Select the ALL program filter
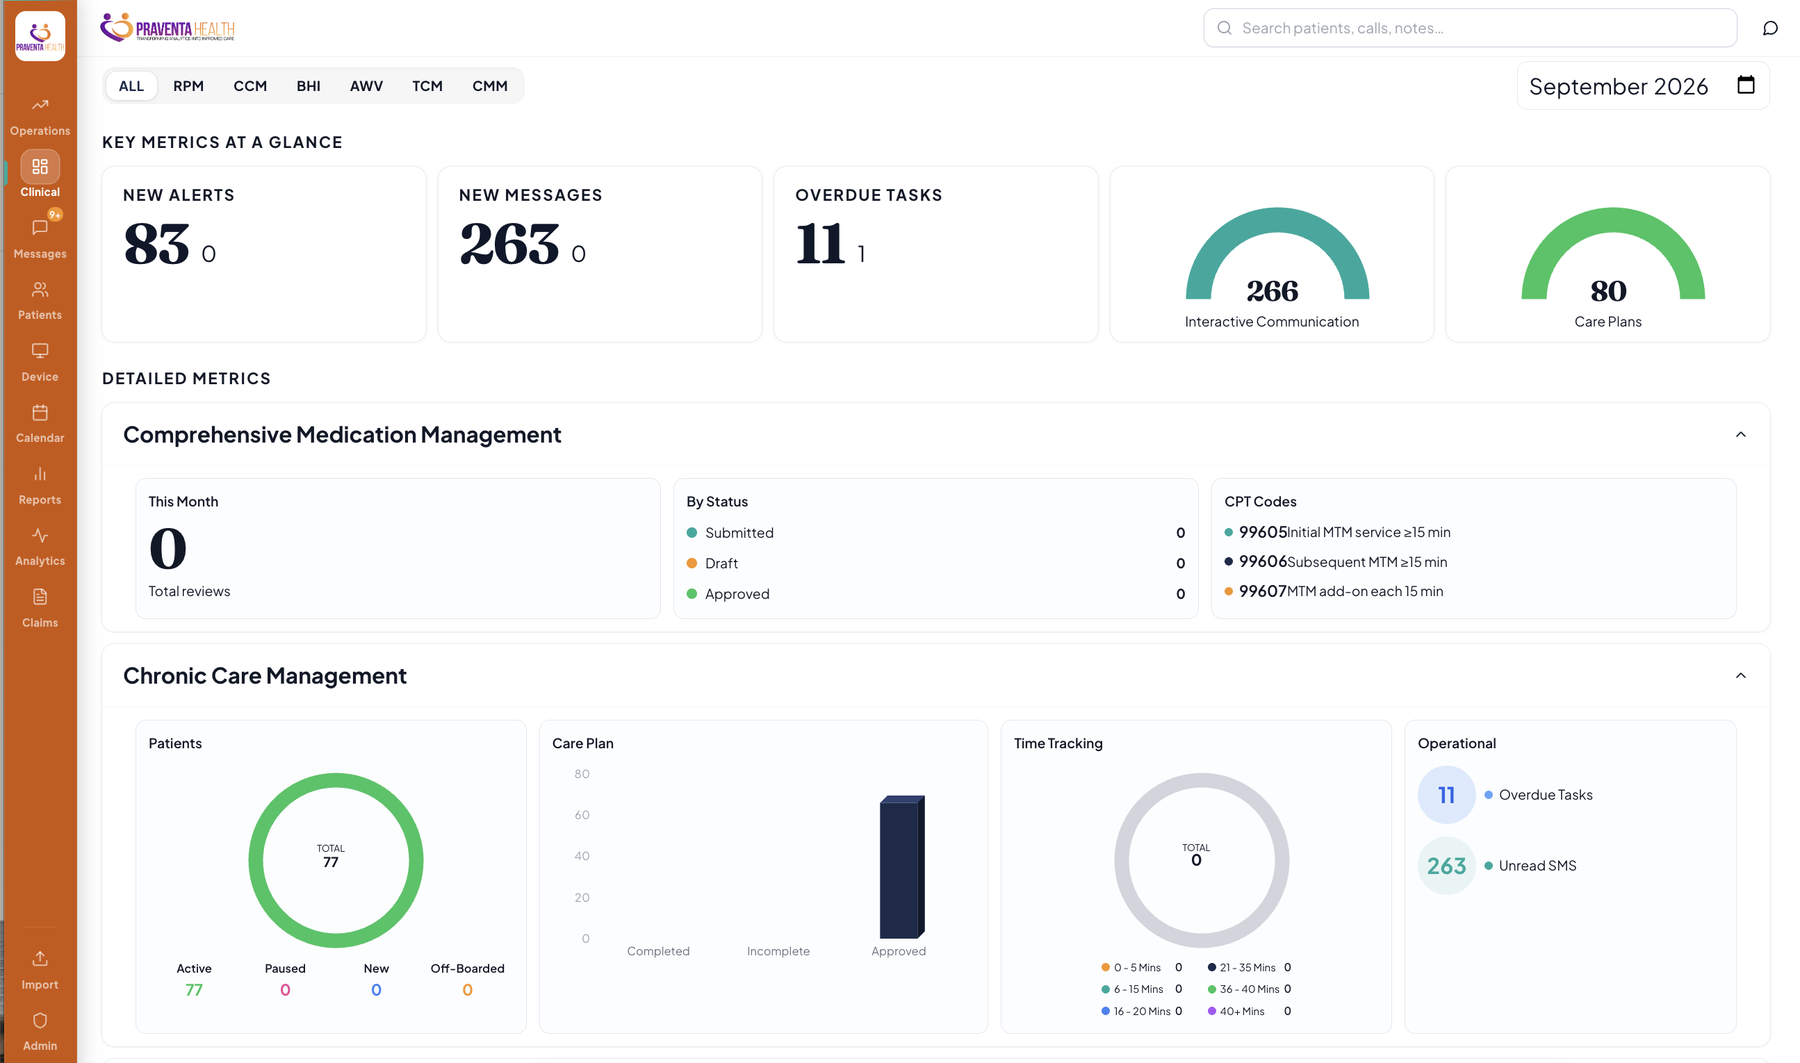 click(x=131, y=86)
